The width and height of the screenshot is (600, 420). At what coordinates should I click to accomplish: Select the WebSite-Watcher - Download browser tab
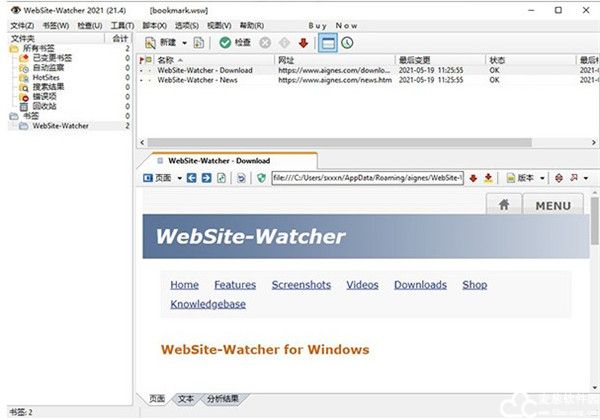click(227, 161)
